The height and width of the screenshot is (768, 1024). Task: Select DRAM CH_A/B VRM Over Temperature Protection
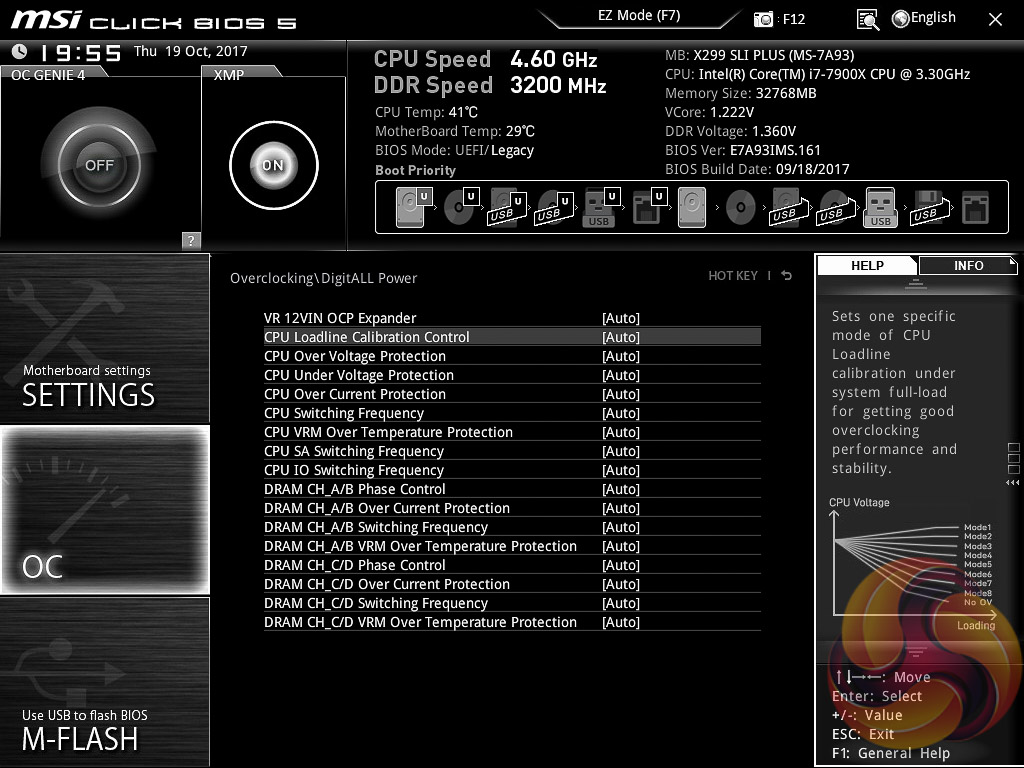pyautogui.click(x=512, y=546)
